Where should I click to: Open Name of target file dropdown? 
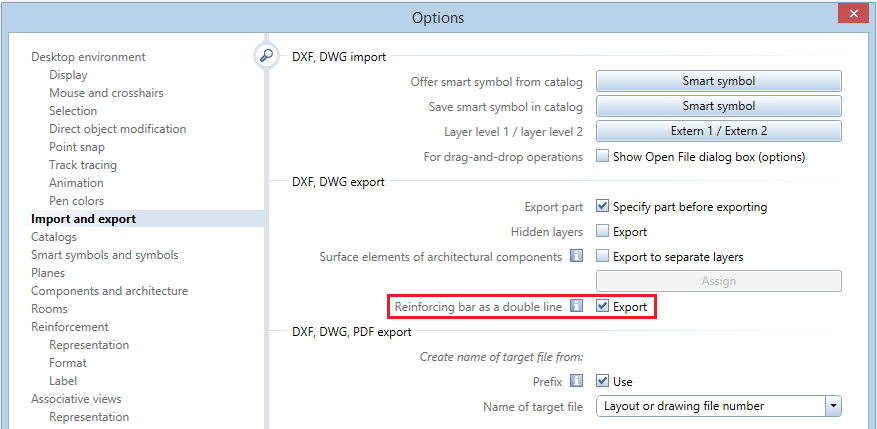[x=832, y=406]
